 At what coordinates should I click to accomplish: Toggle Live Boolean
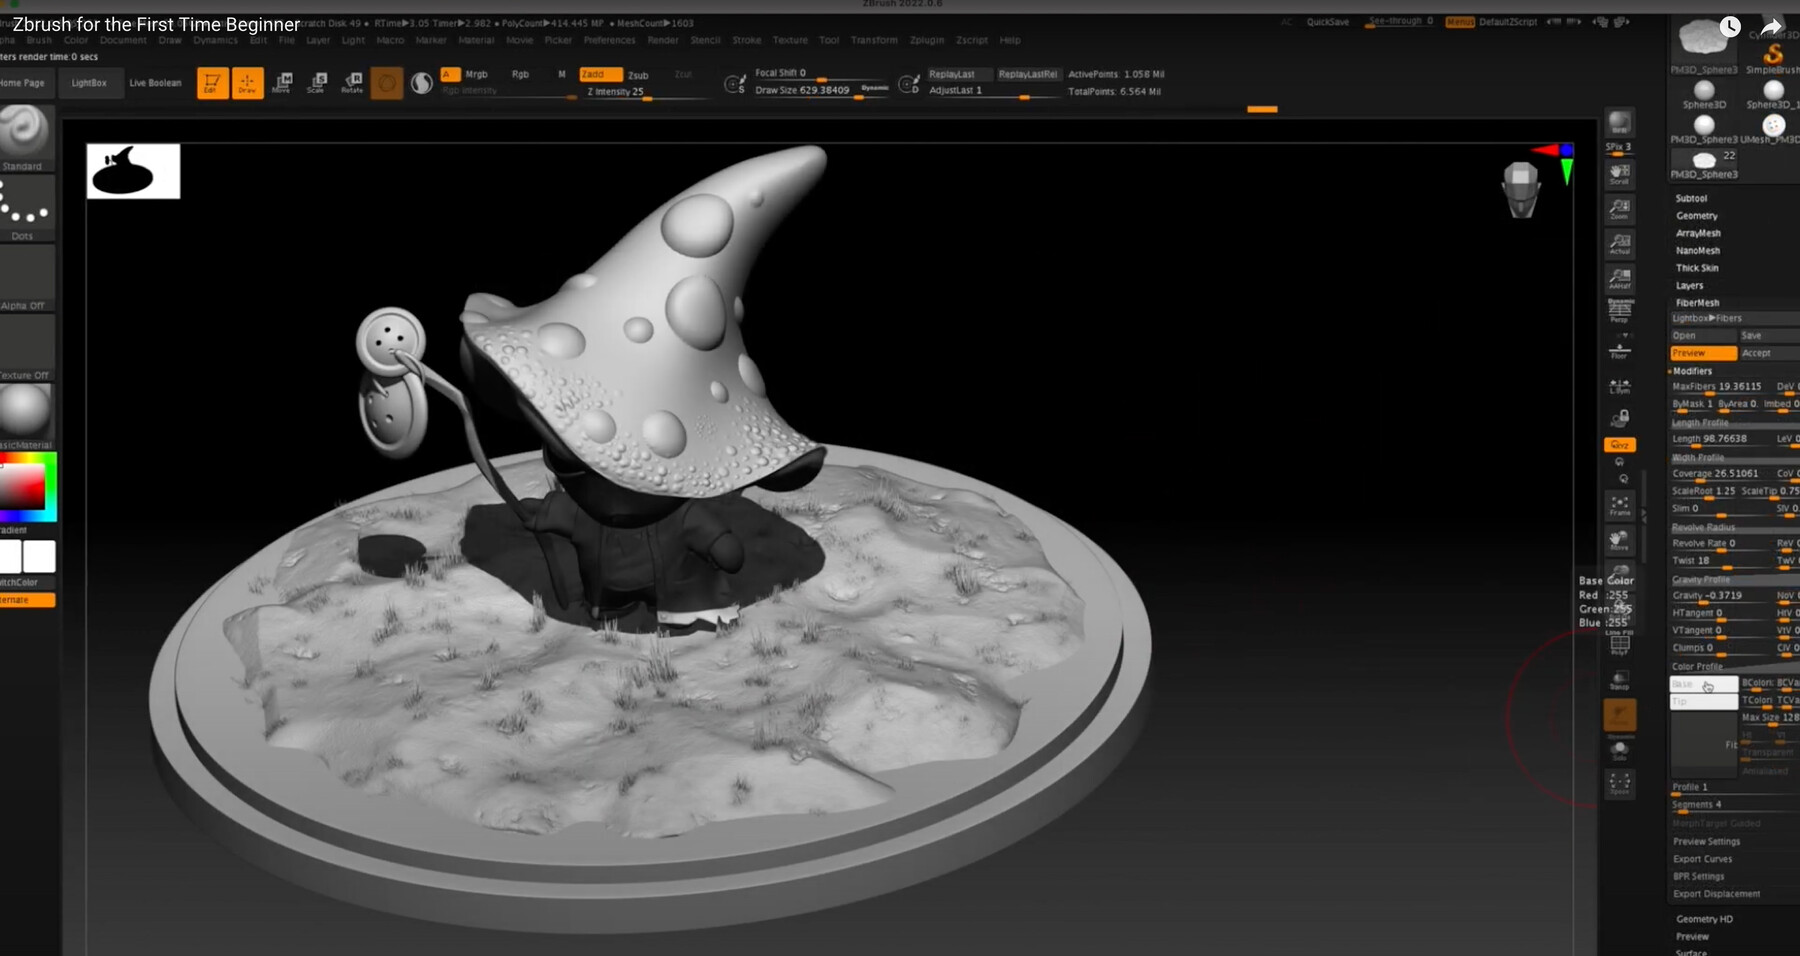point(155,83)
